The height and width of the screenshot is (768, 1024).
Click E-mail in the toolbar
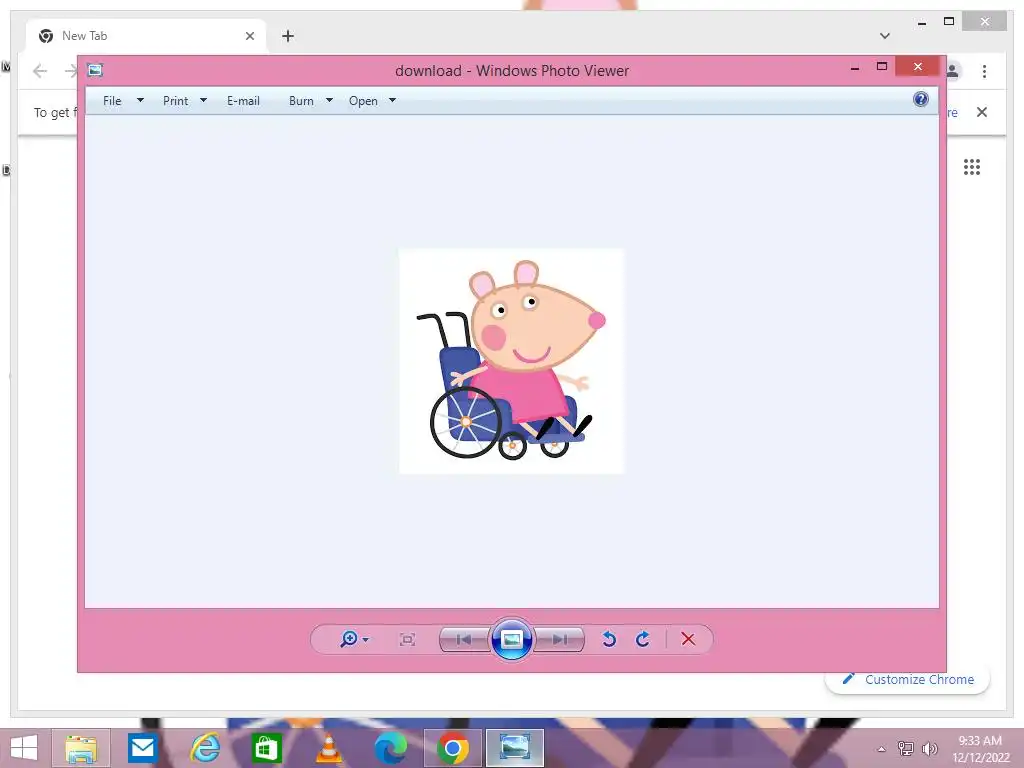[x=243, y=101]
